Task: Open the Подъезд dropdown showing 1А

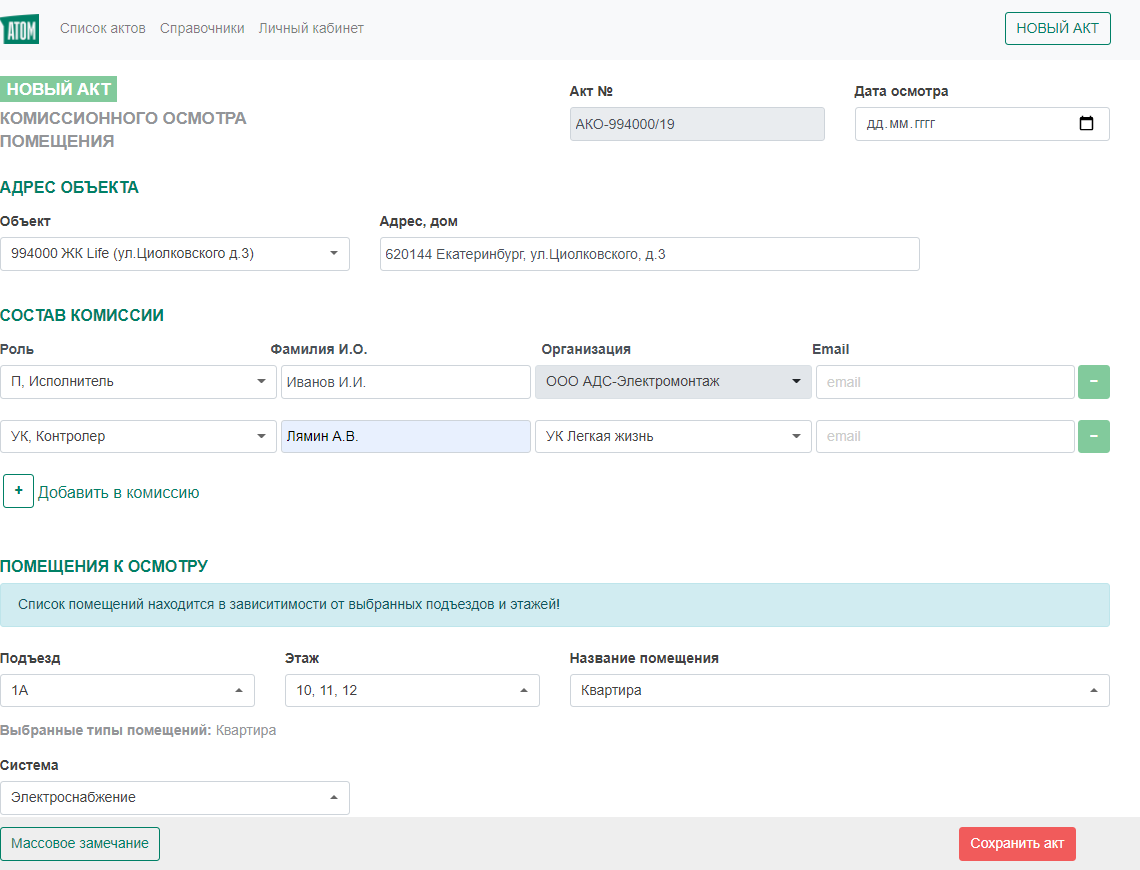Action: tap(127, 690)
